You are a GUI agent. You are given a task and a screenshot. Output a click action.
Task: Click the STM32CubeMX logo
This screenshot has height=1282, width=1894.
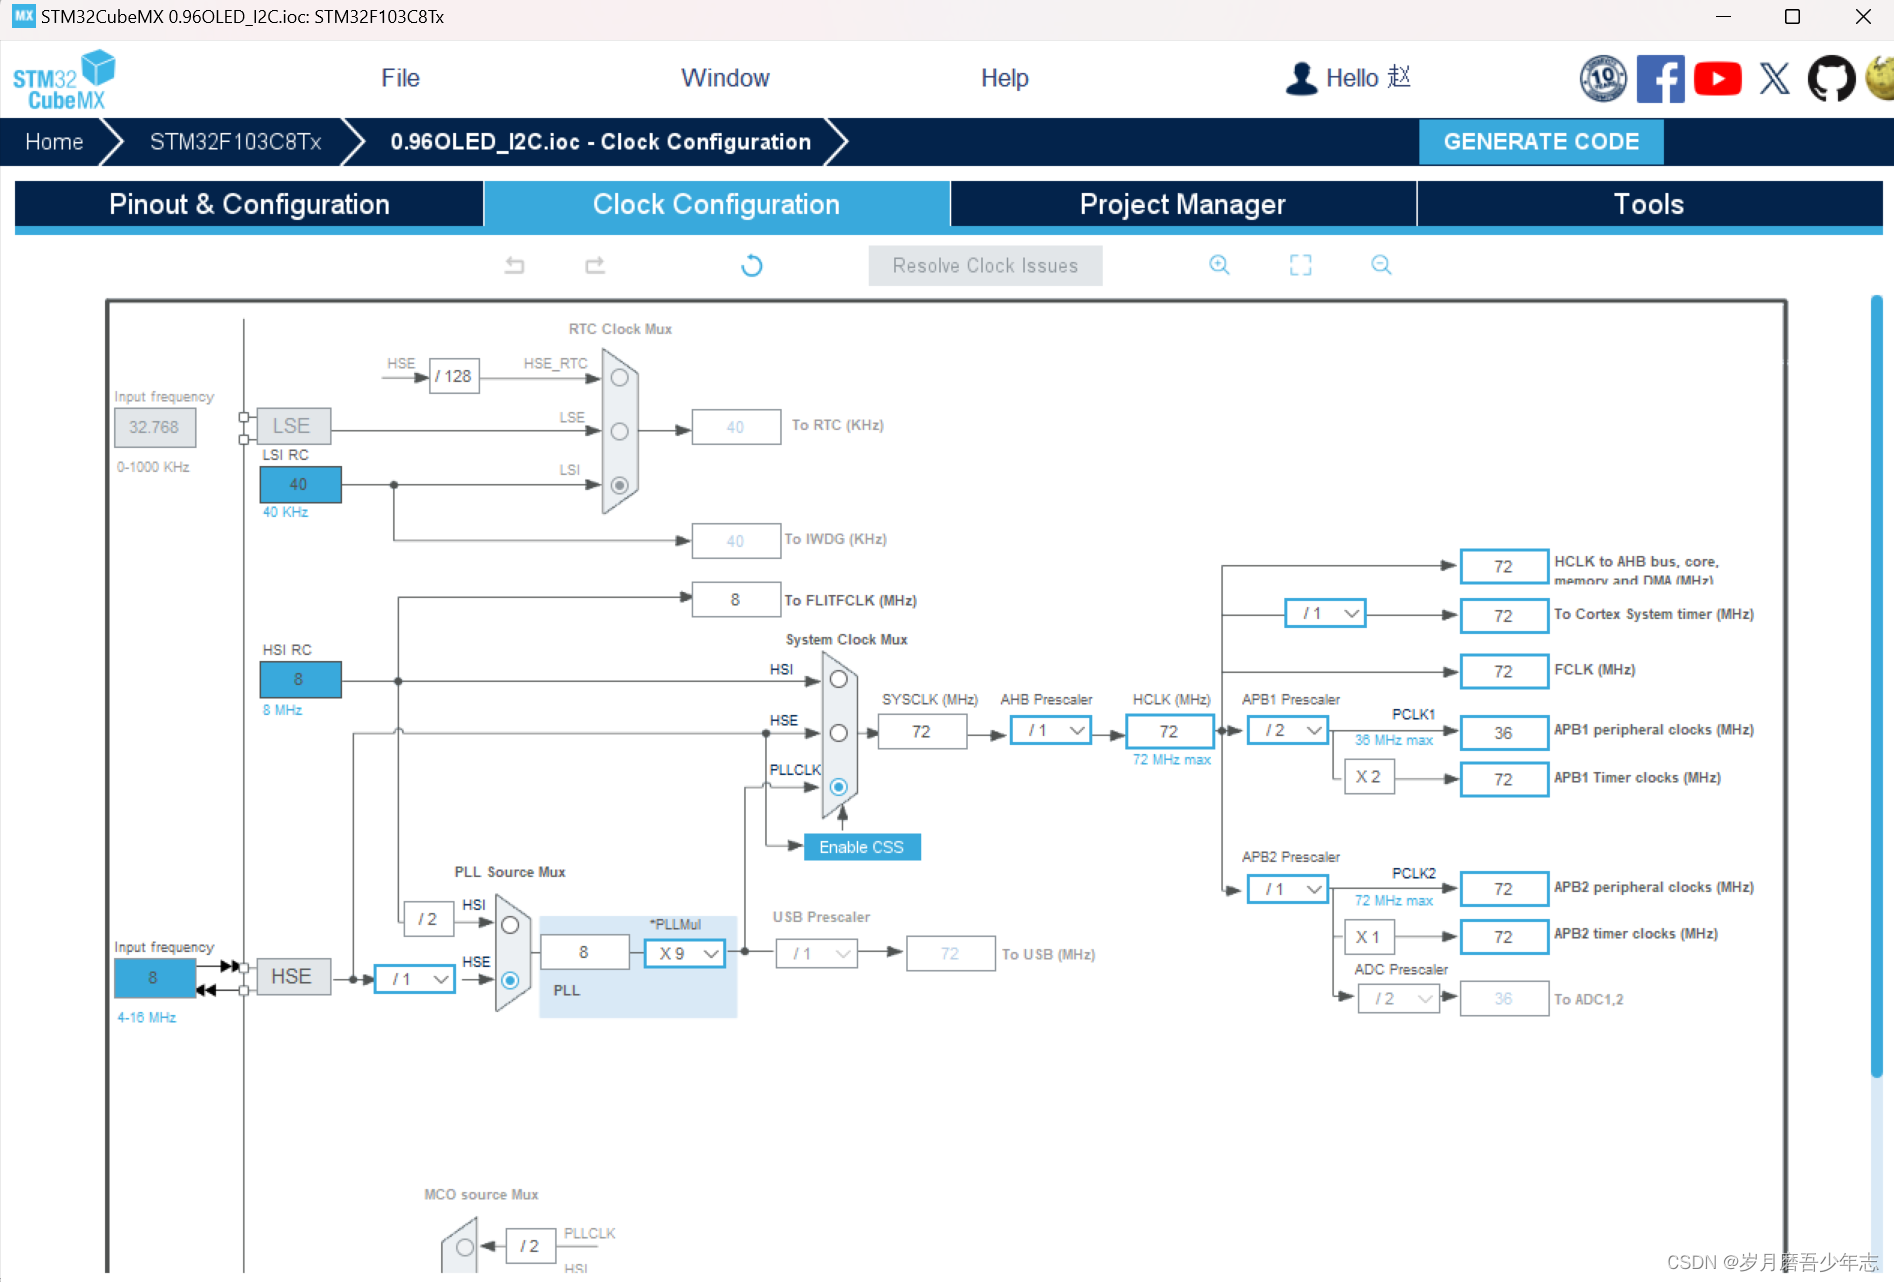pos(64,79)
